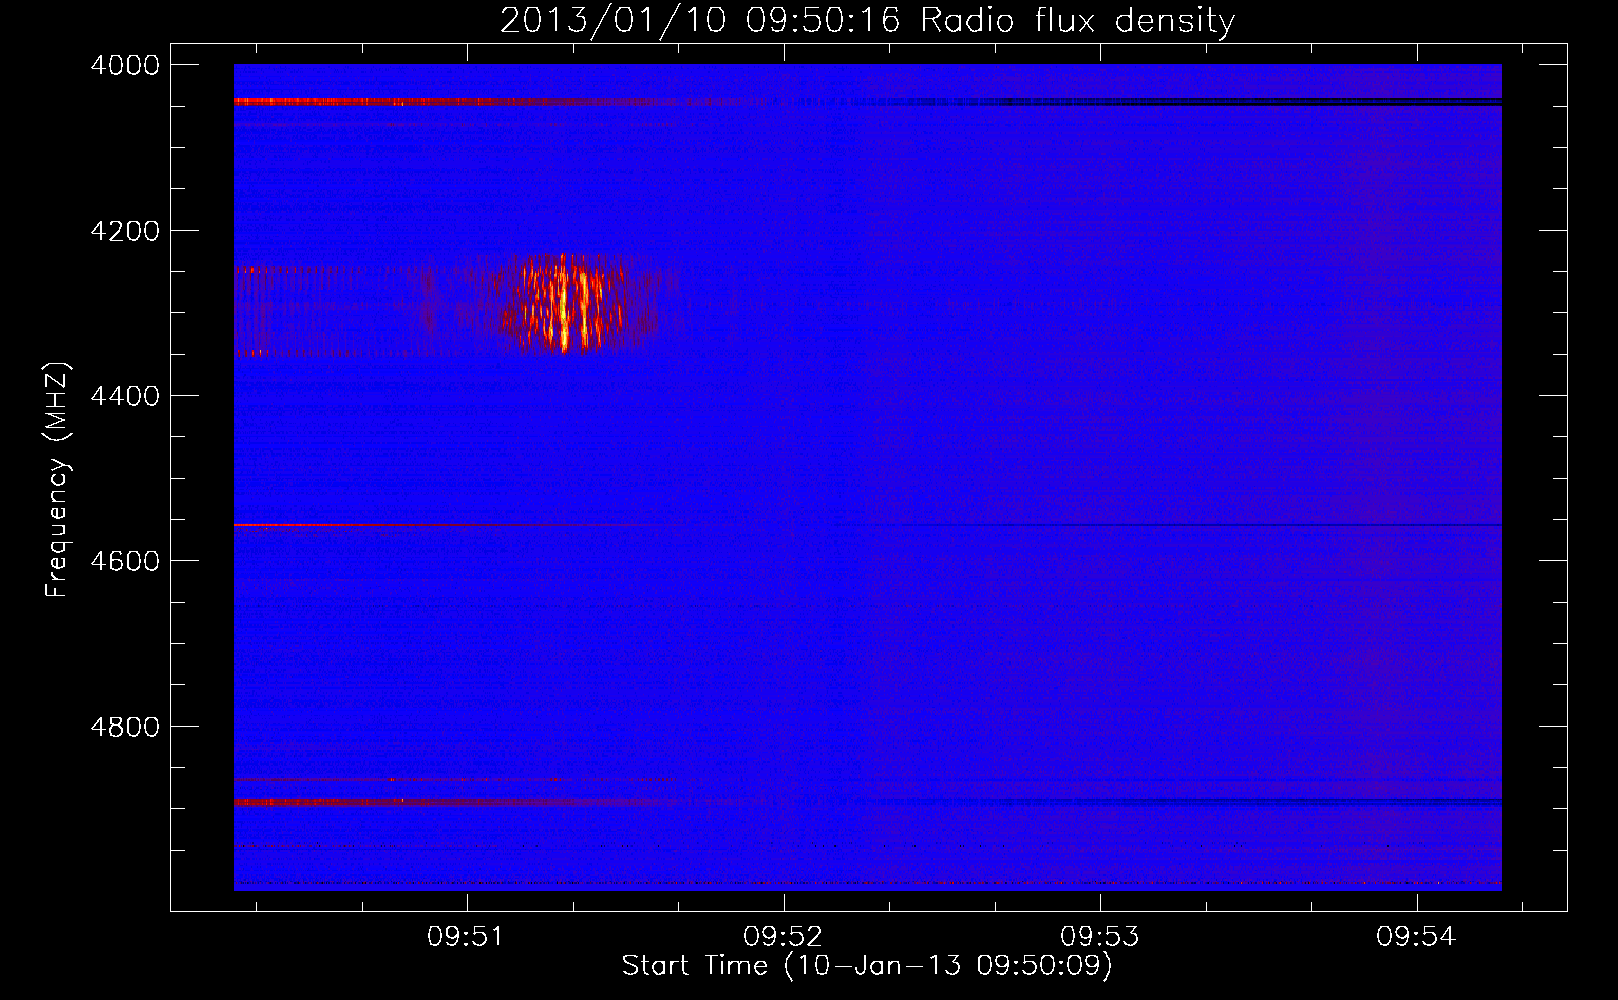Image resolution: width=1618 pixels, height=1000 pixels.
Task: Click the 'Start Time (10-Jan-13 09:50:09)' axis label
Action: coord(867,966)
